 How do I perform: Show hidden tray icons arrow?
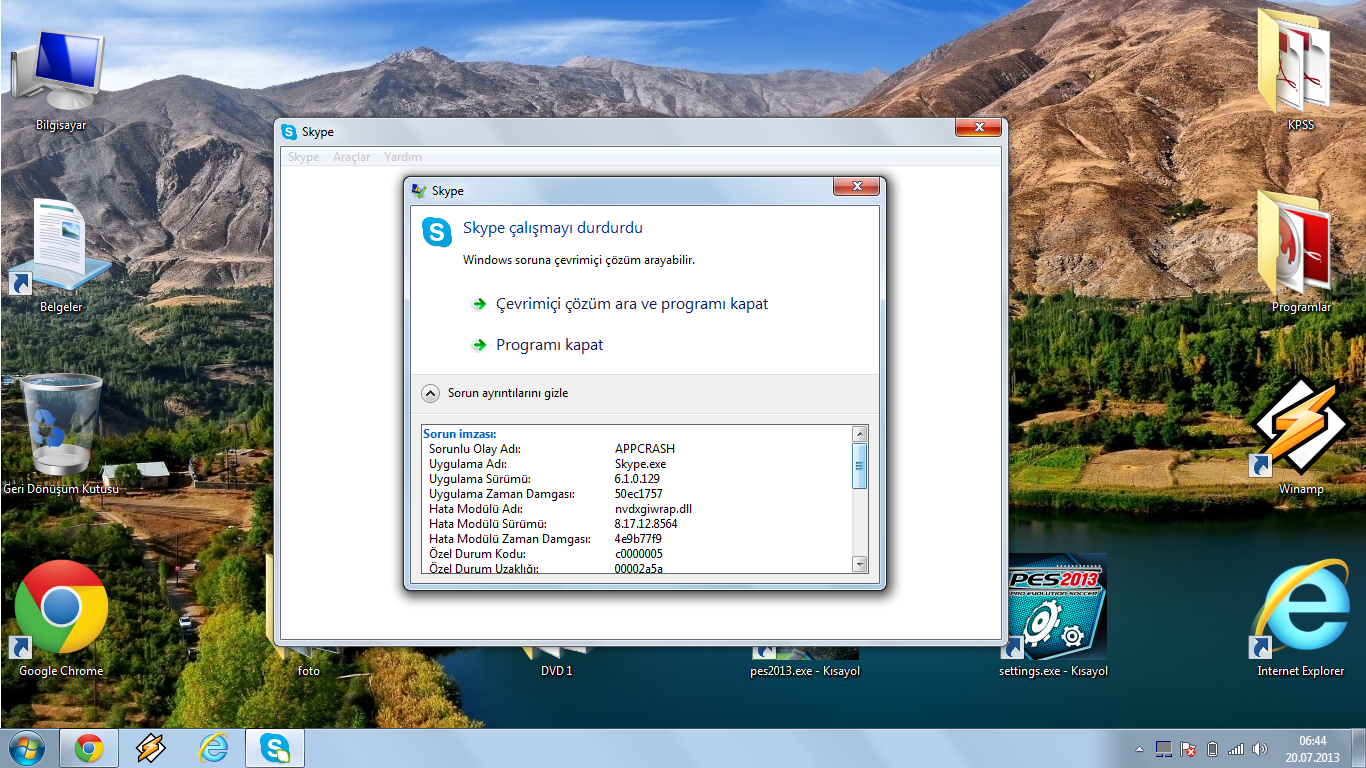(1139, 749)
